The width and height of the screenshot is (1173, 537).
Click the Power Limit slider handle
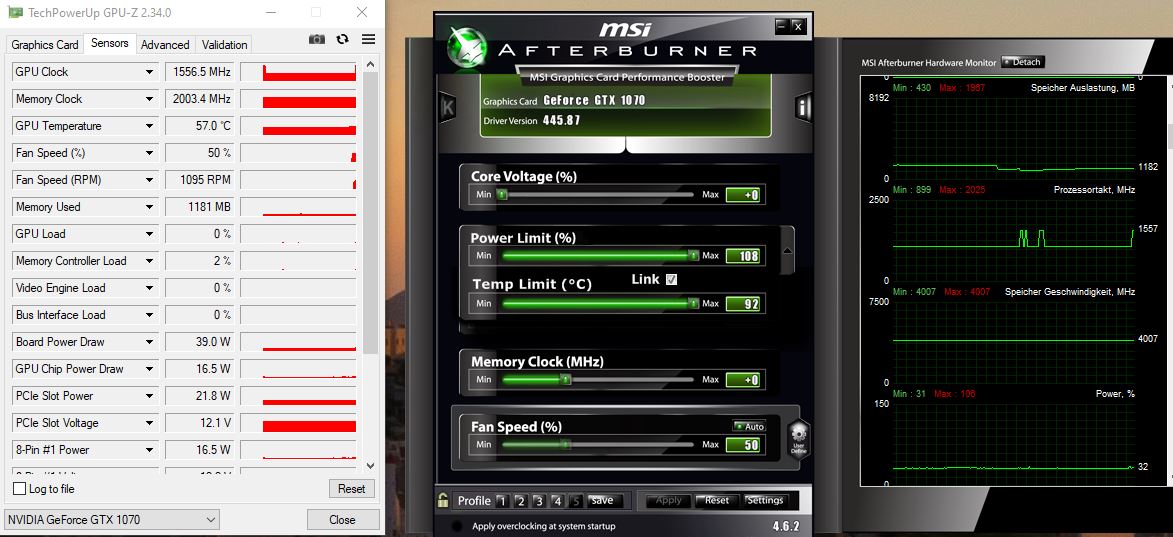[693, 255]
